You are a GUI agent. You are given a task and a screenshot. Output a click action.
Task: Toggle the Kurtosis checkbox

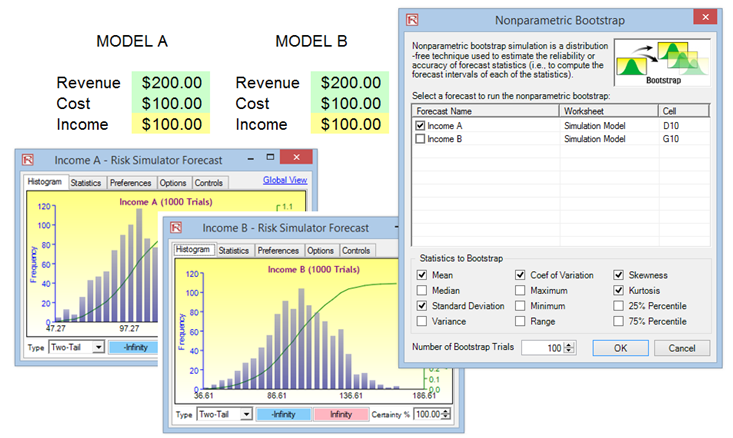618,290
